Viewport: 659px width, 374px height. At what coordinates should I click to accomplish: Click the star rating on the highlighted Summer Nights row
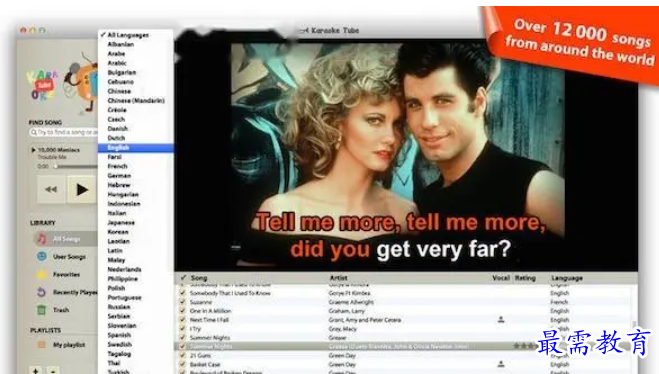coord(525,346)
